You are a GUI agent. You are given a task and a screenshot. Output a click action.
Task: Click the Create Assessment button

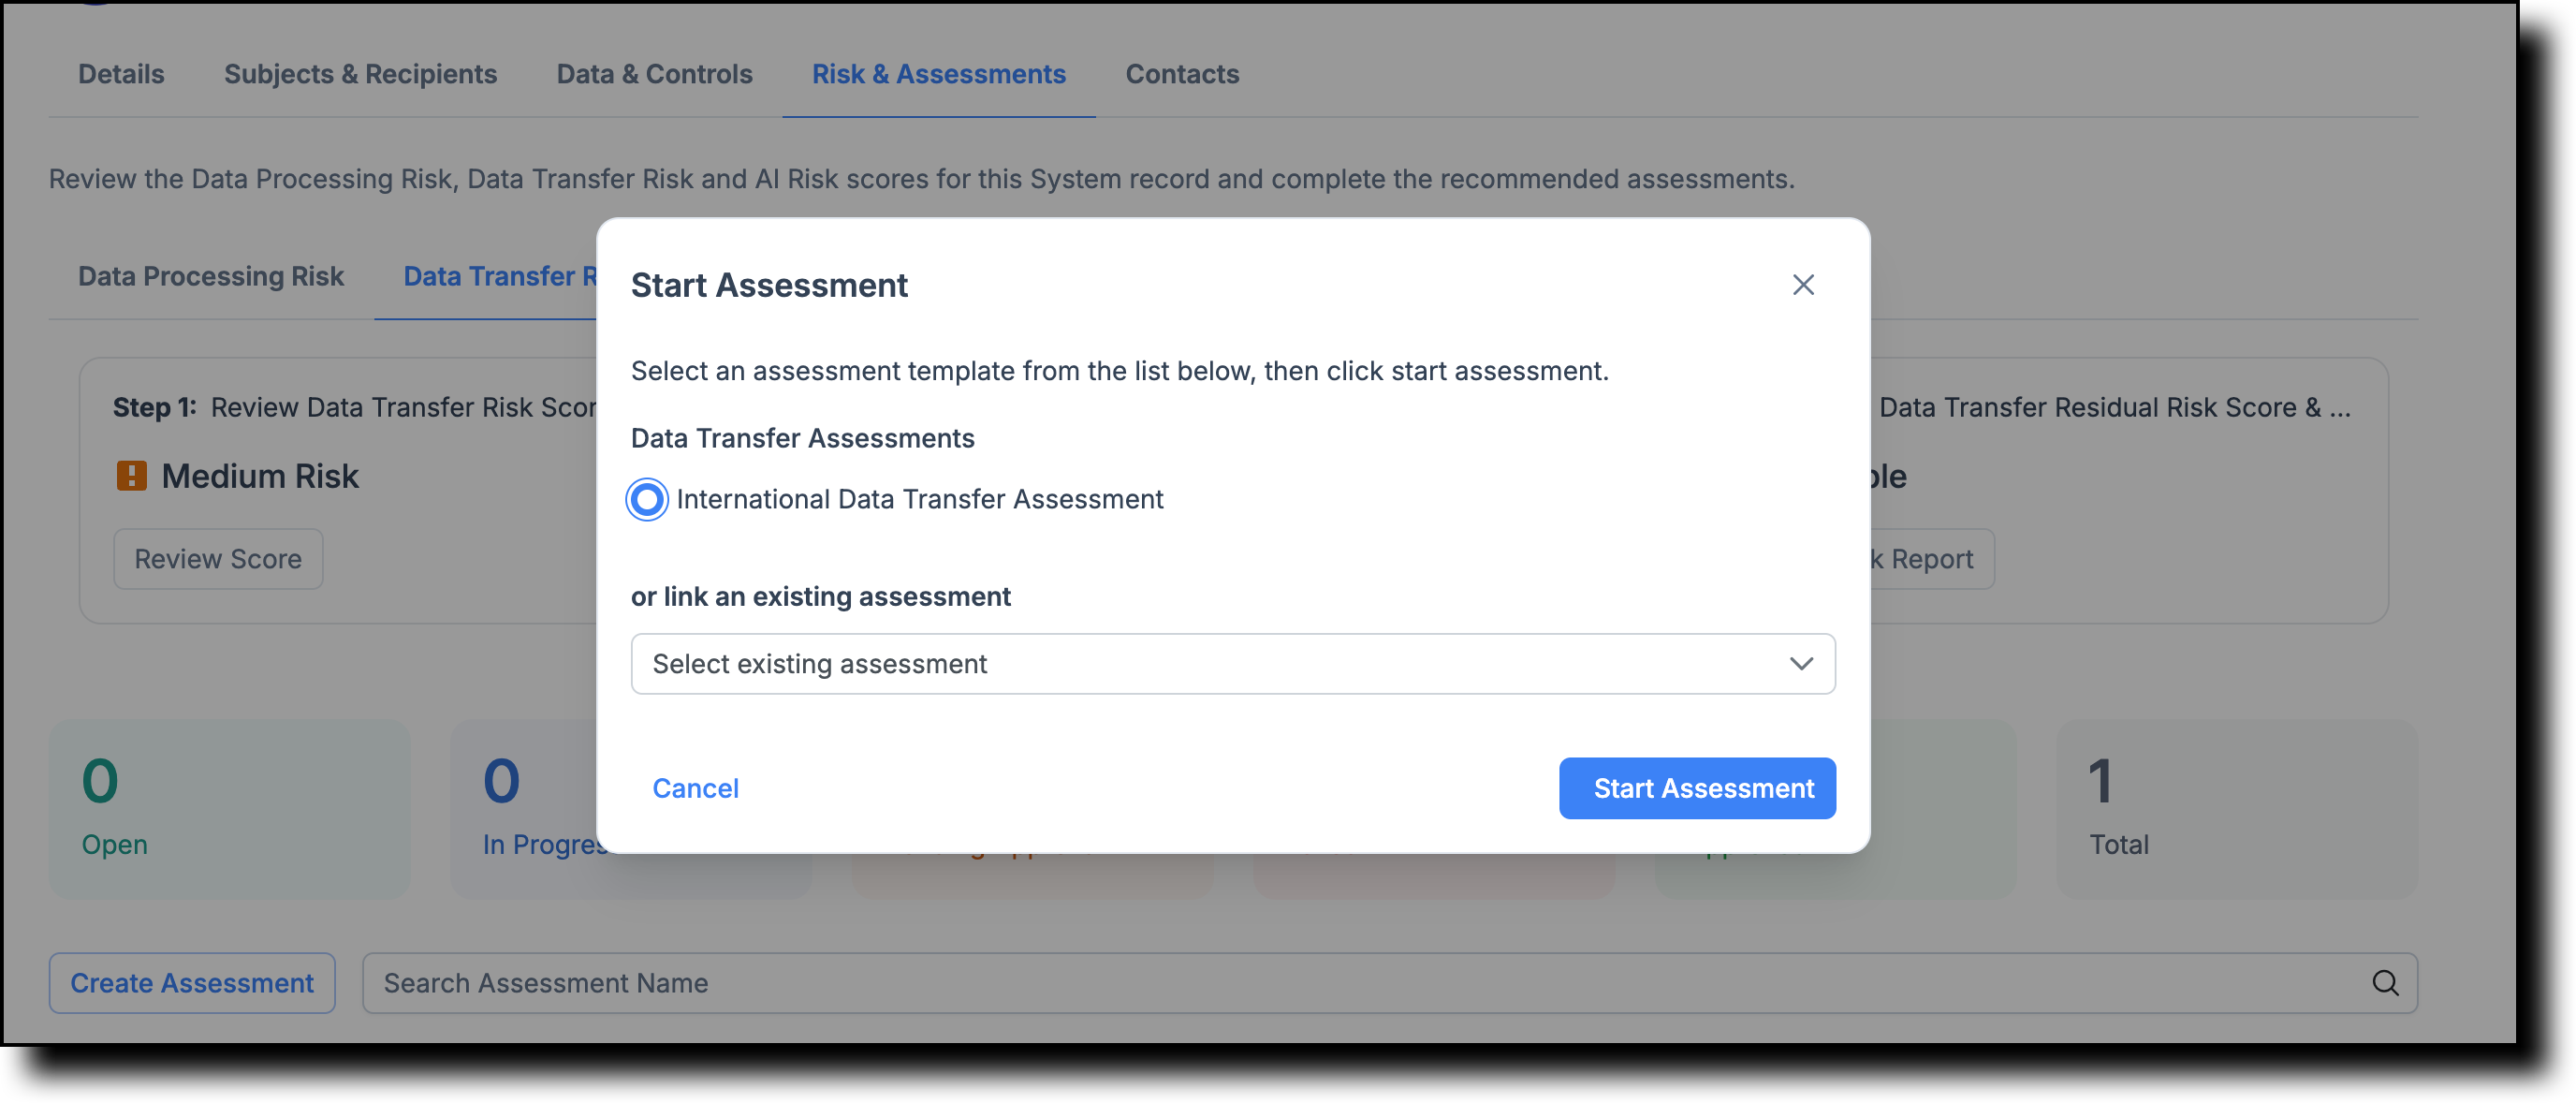click(192, 983)
